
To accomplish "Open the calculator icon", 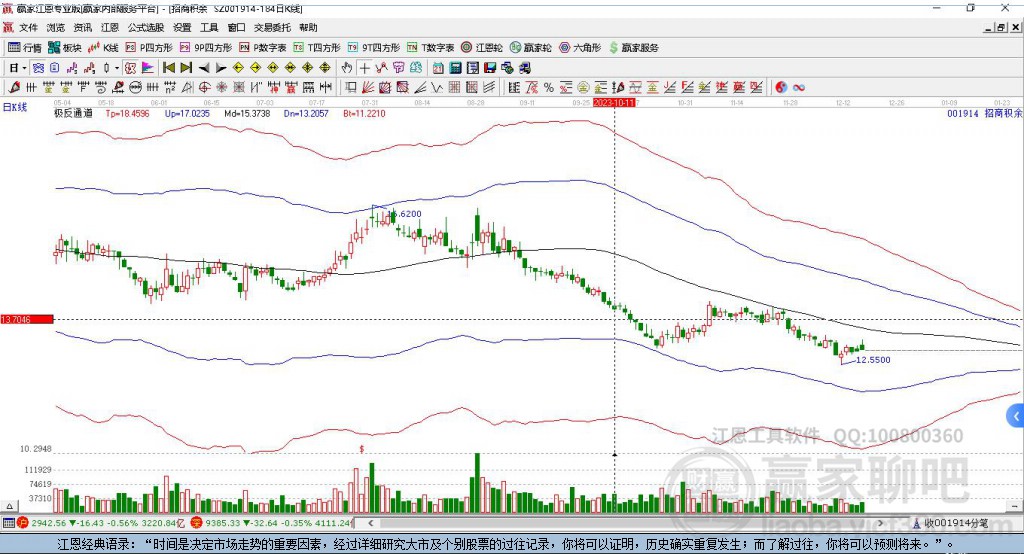I will [x=455, y=67].
